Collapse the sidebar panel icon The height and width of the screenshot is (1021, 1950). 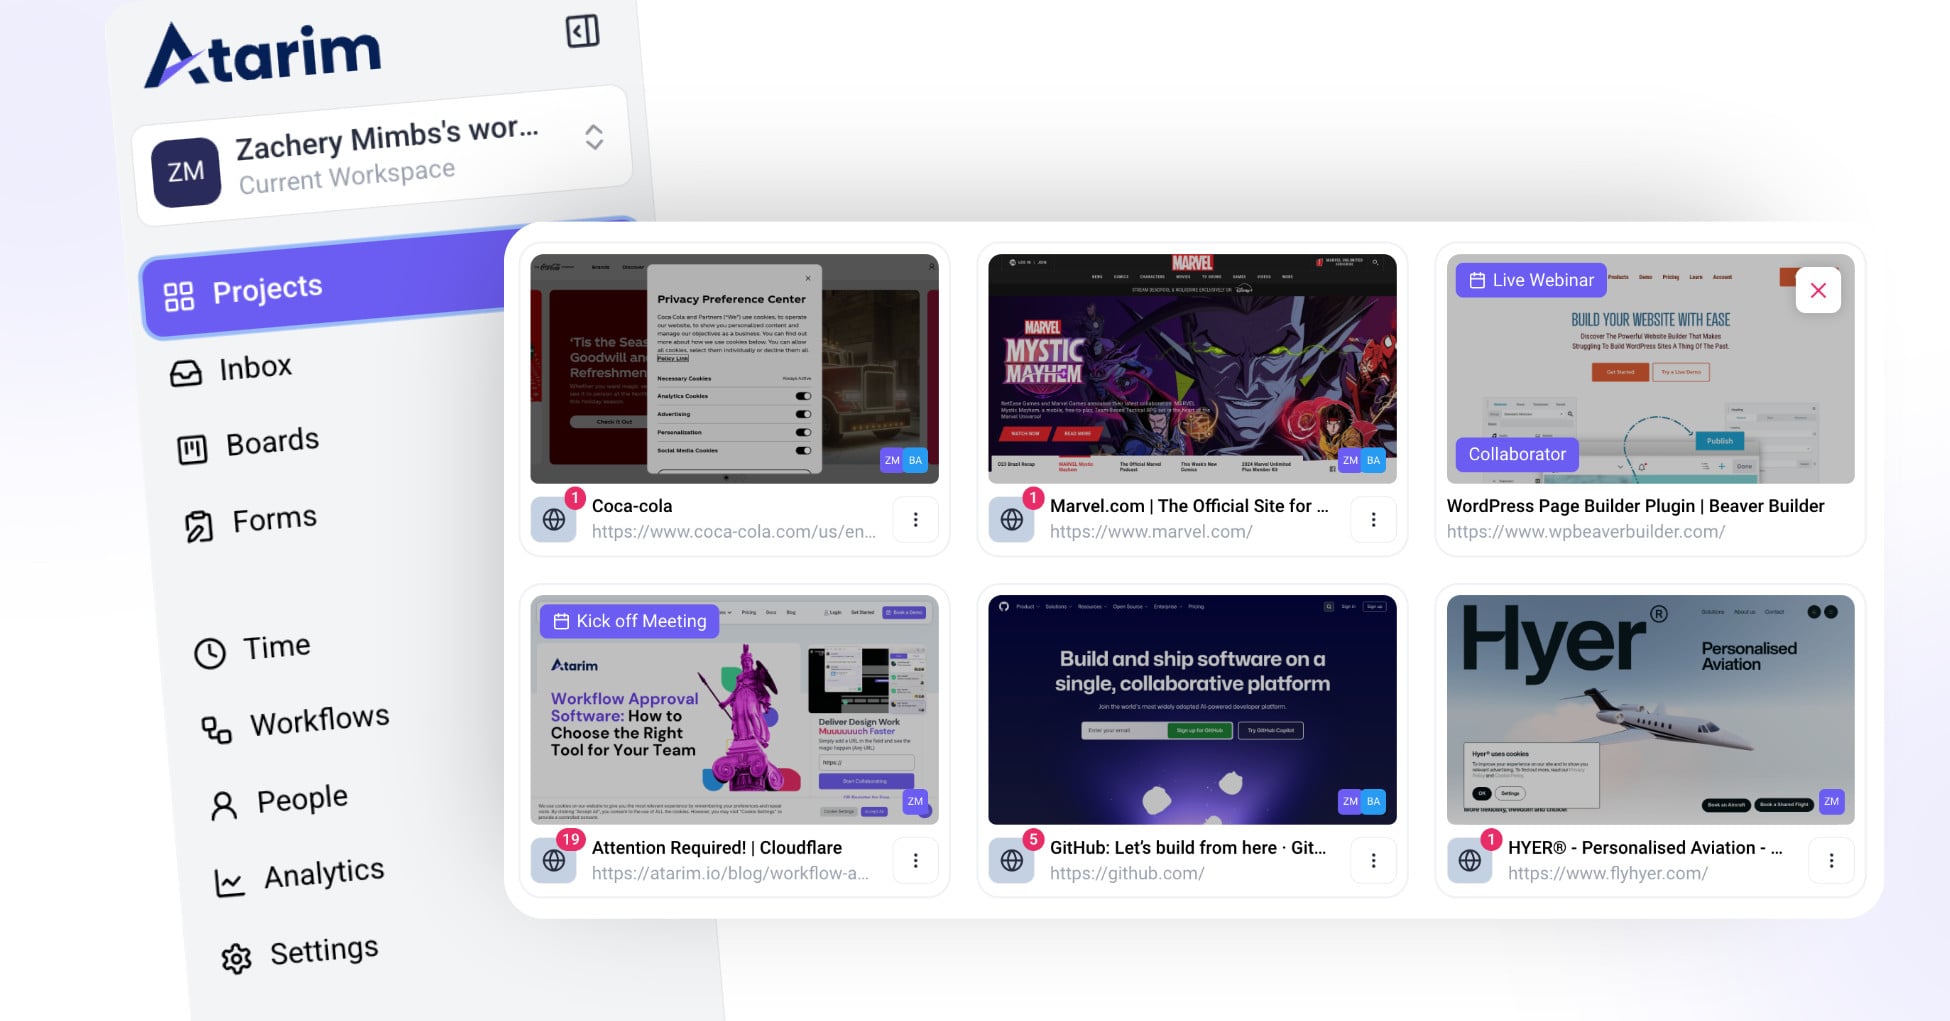tap(582, 31)
